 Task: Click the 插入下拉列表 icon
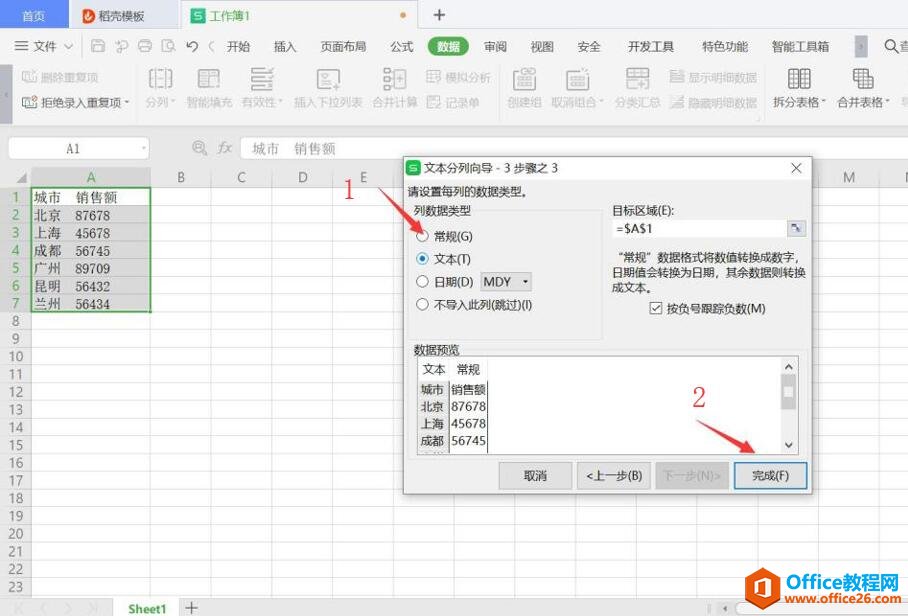(328, 79)
